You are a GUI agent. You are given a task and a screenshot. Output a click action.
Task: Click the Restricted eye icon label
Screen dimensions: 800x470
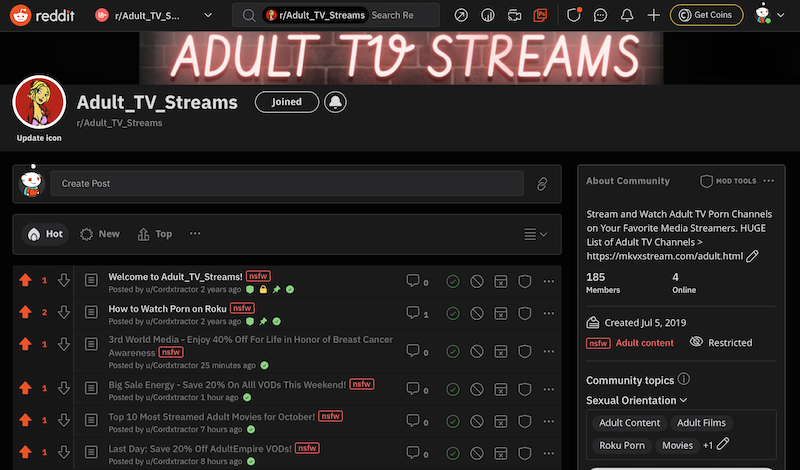tap(720, 342)
